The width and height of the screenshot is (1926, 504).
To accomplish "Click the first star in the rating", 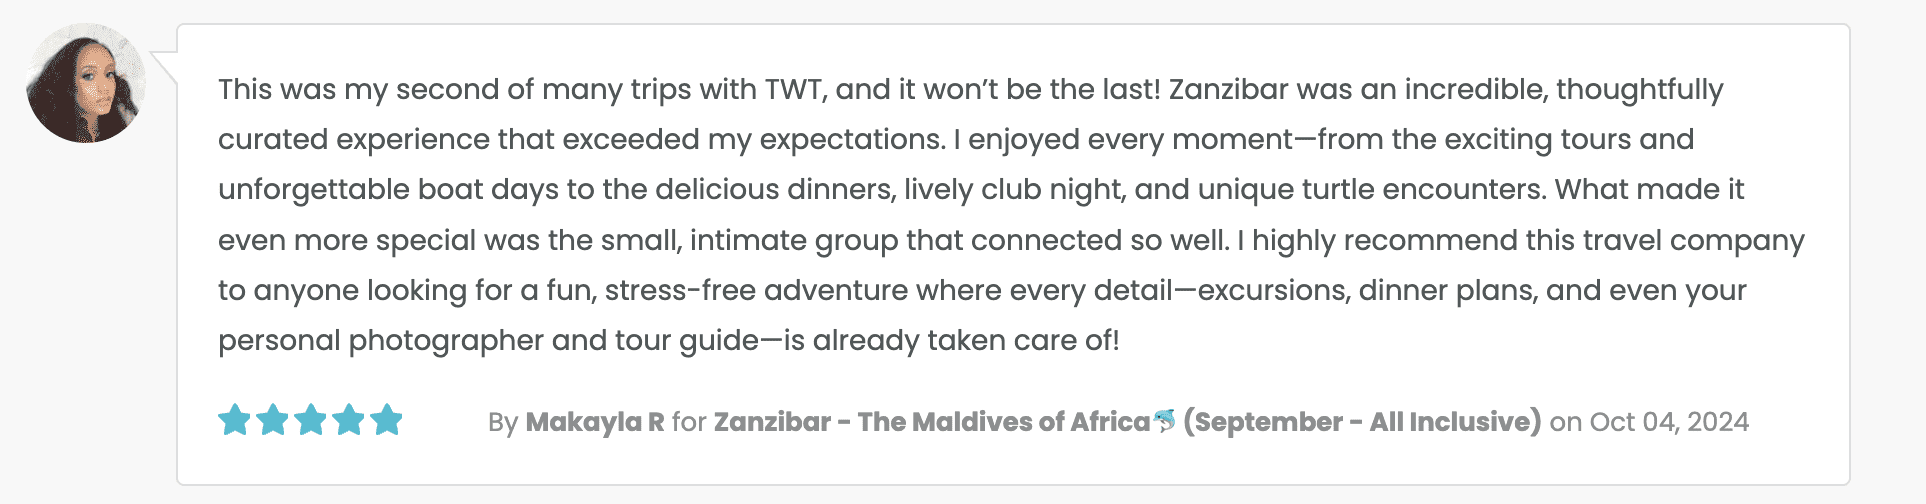I will pyautogui.click(x=234, y=420).
